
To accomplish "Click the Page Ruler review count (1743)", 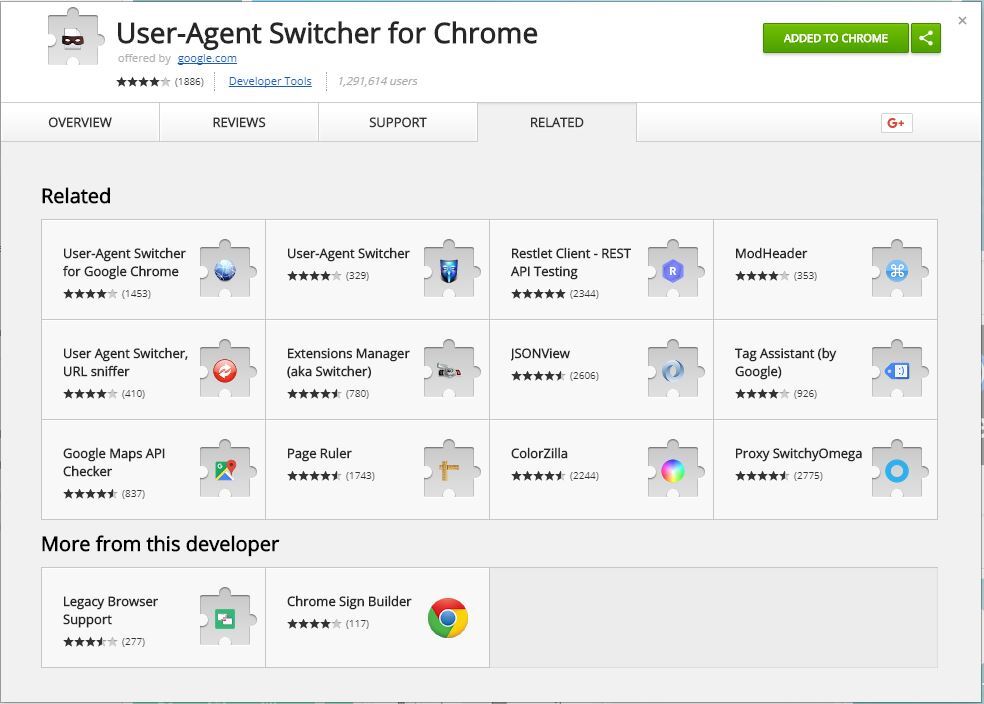I will [x=360, y=476].
